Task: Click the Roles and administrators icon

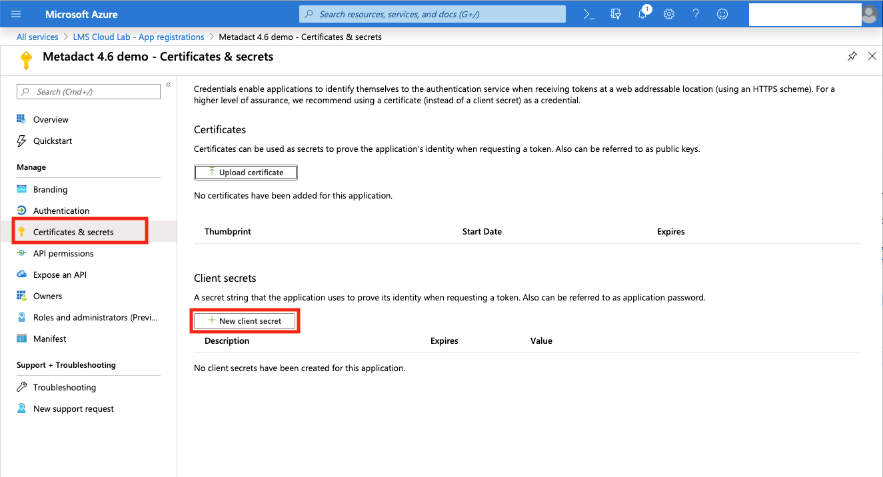Action: [21, 317]
